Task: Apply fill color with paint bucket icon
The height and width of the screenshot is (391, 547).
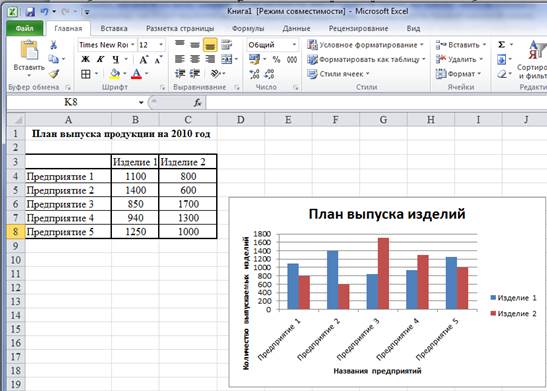Action: click(114, 74)
